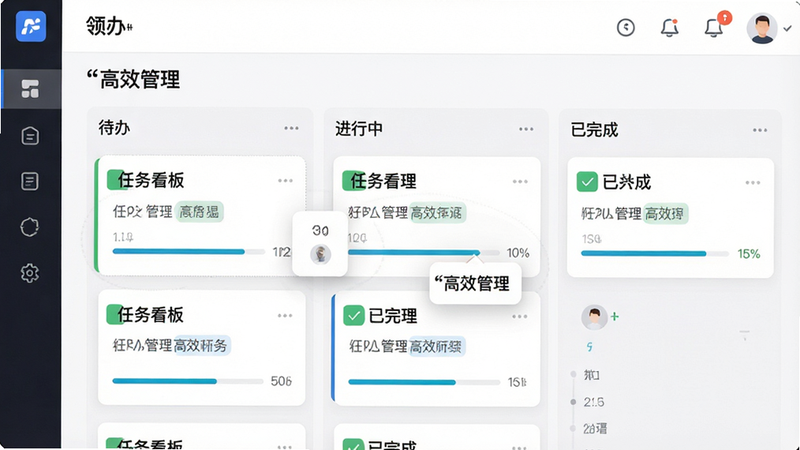Open the notes list icon in sidebar
800x450 pixels.
pos(30,181)
